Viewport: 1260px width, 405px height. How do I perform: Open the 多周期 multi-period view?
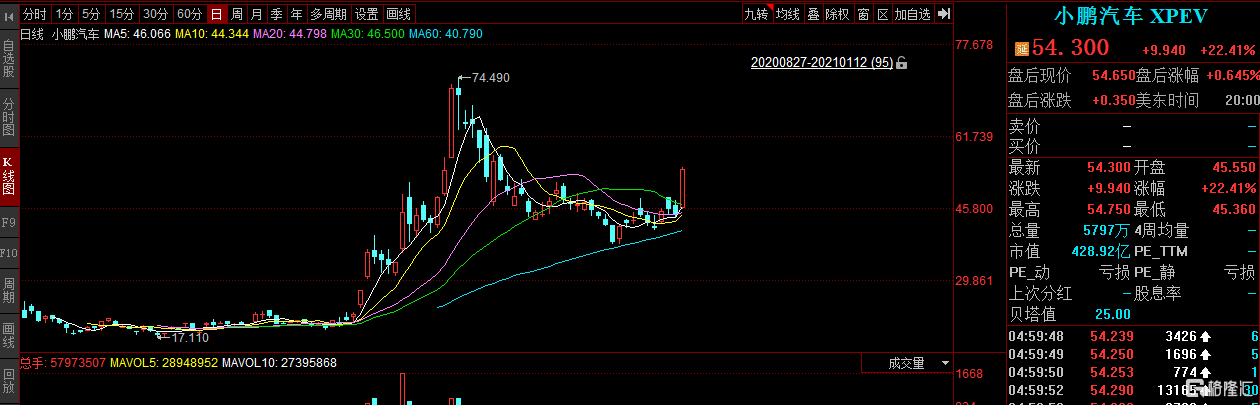pyautogui.click(x=328, y=14)
